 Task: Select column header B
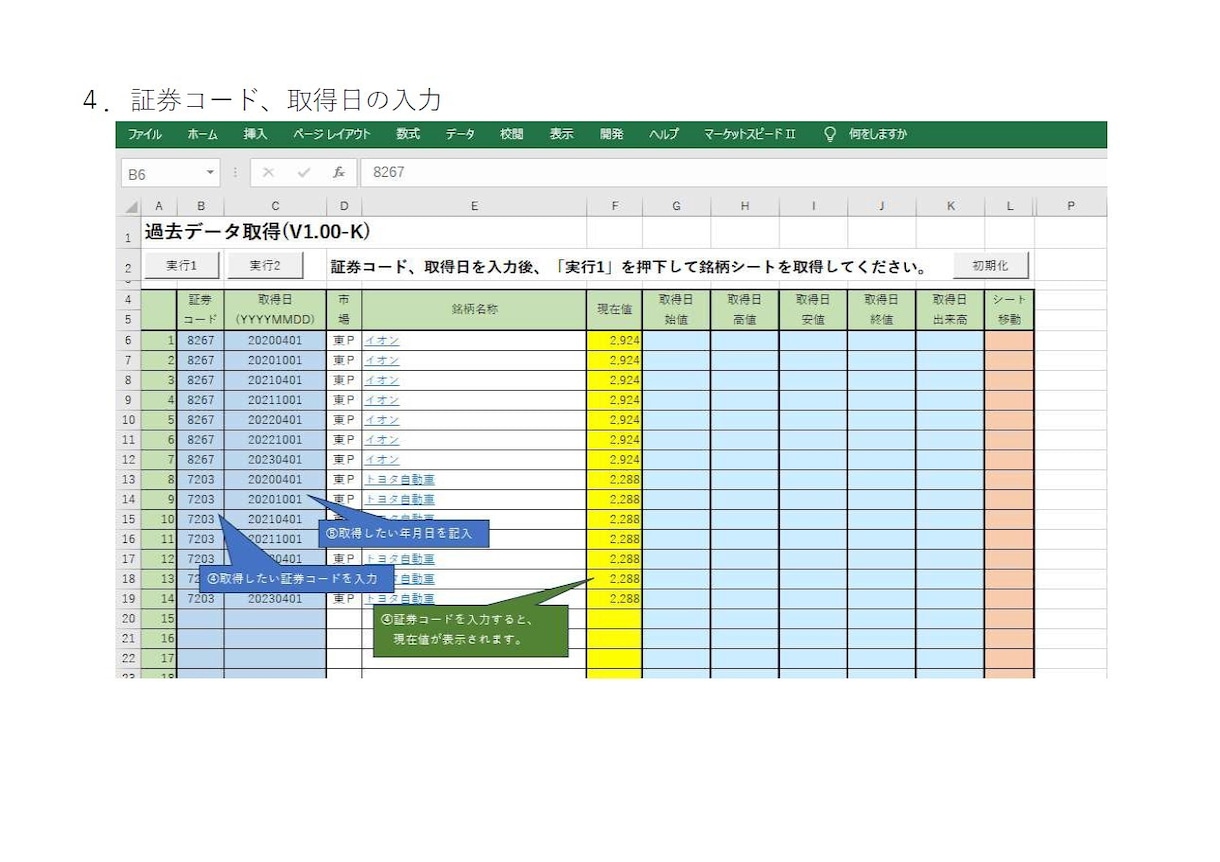coord(201,206)
